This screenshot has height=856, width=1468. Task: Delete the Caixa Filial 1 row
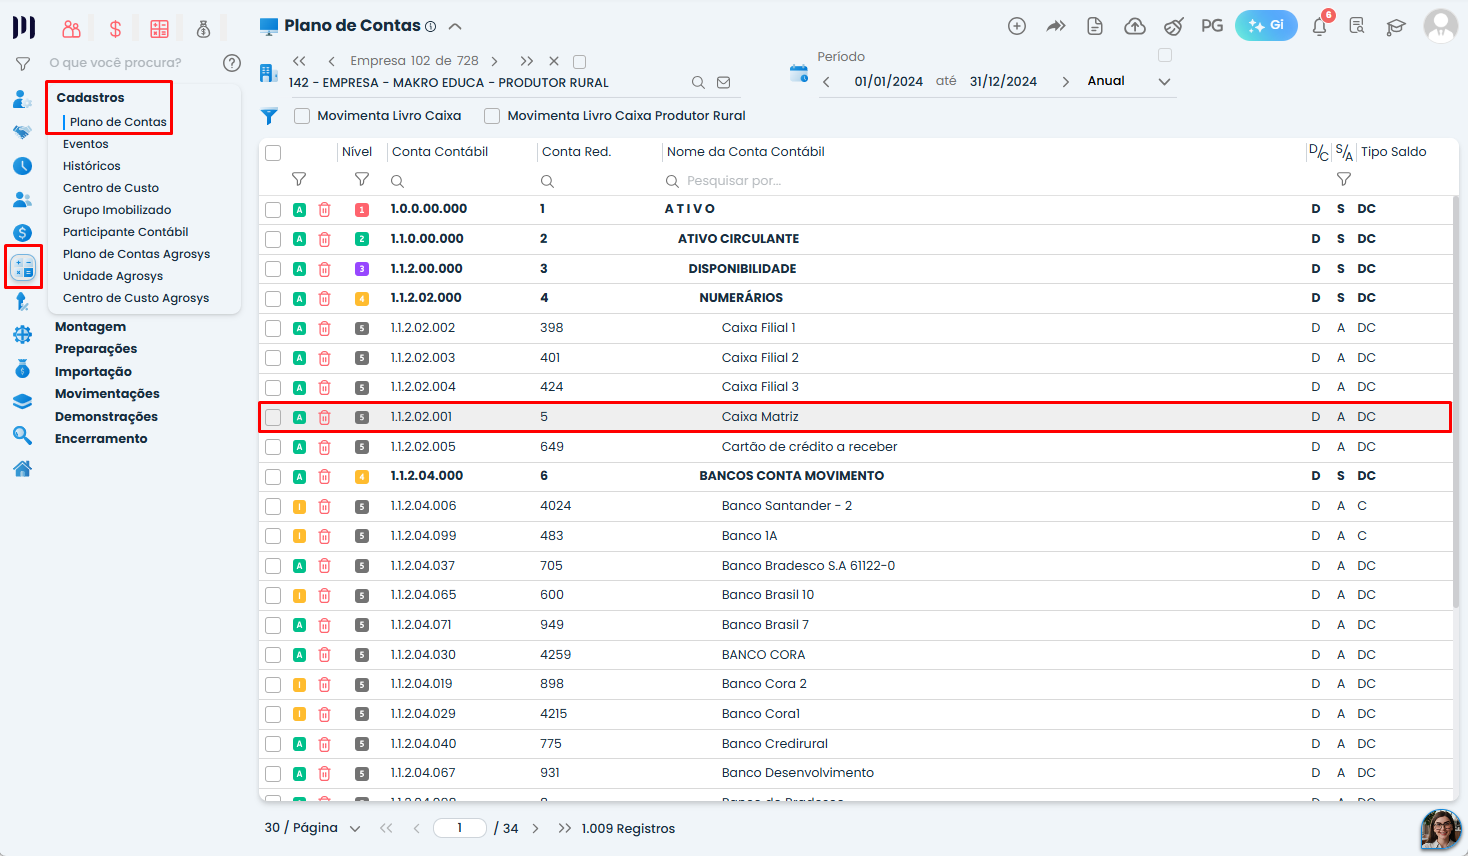tap(324, 328)
